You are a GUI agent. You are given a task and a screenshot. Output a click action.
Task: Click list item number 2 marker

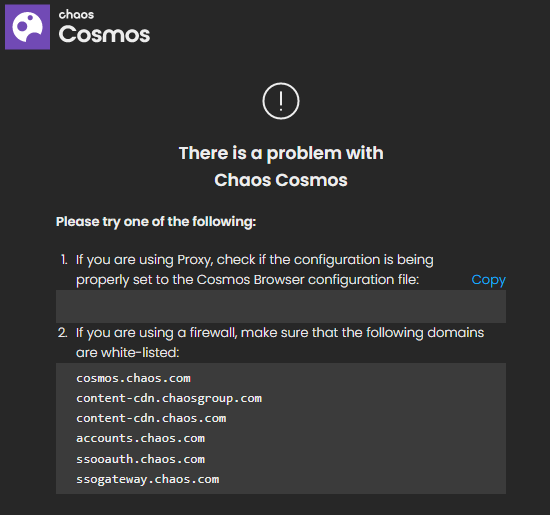(x=63, y=333)
